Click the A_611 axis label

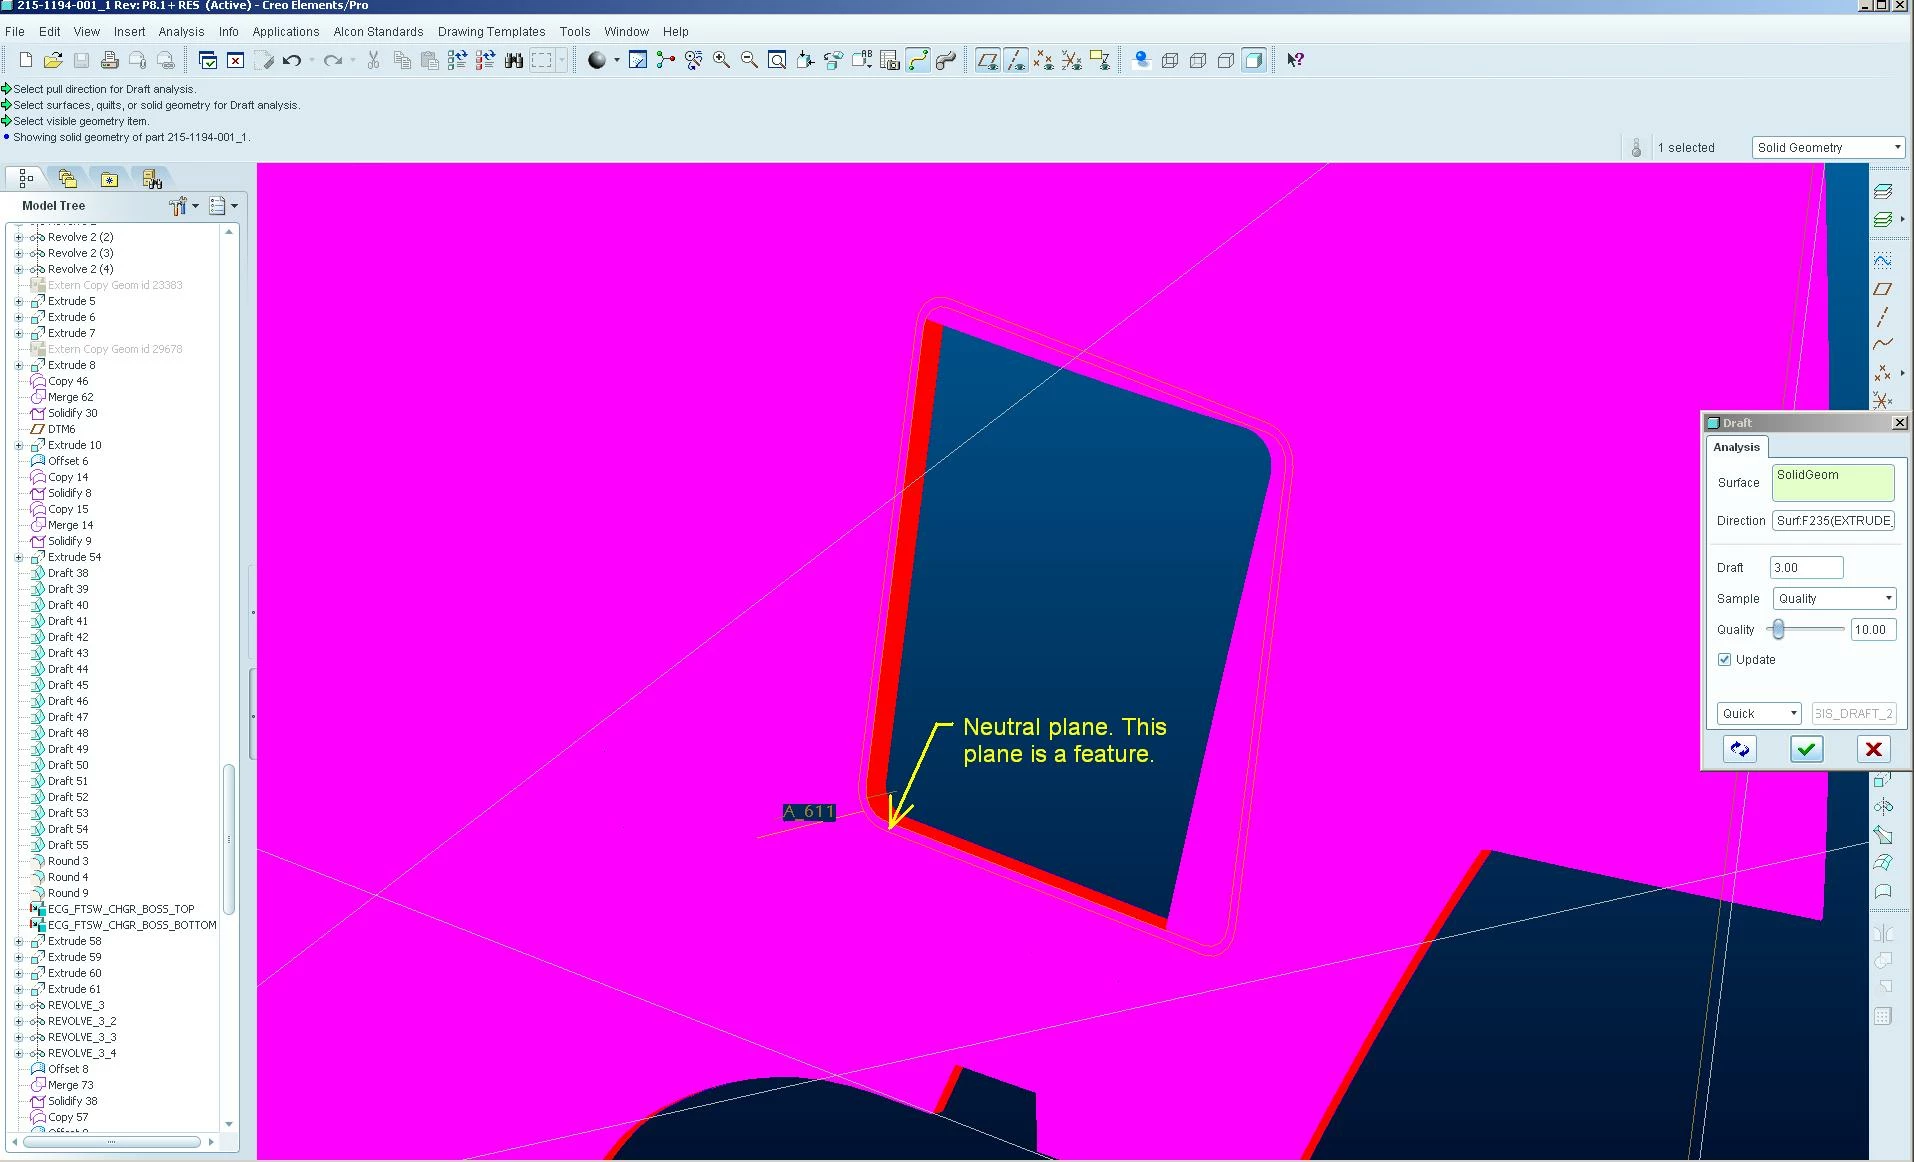[808, 812]
